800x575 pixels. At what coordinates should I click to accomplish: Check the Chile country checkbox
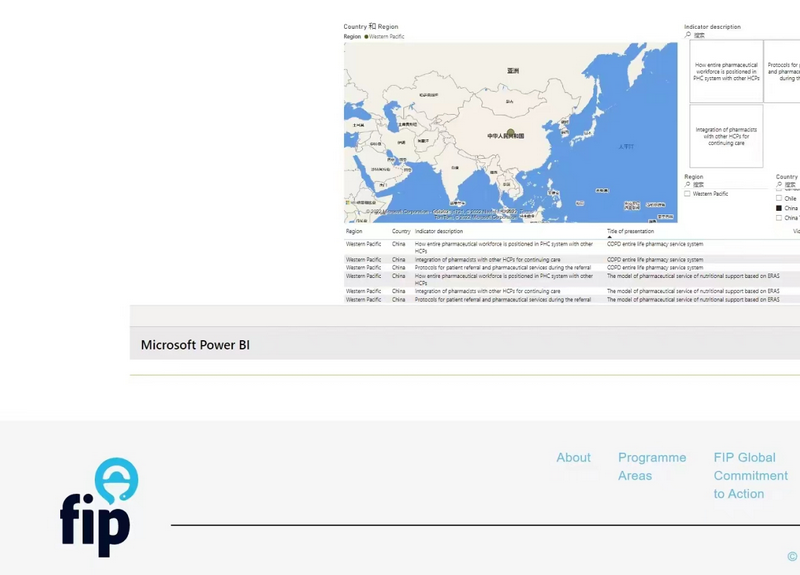[780, 199]
